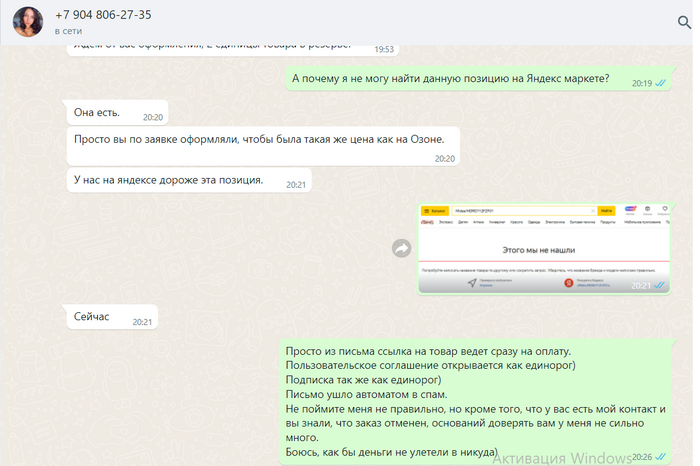
Task: Click the 20:21 timestamp on "Сейчас" message
Action: [142, 322]
